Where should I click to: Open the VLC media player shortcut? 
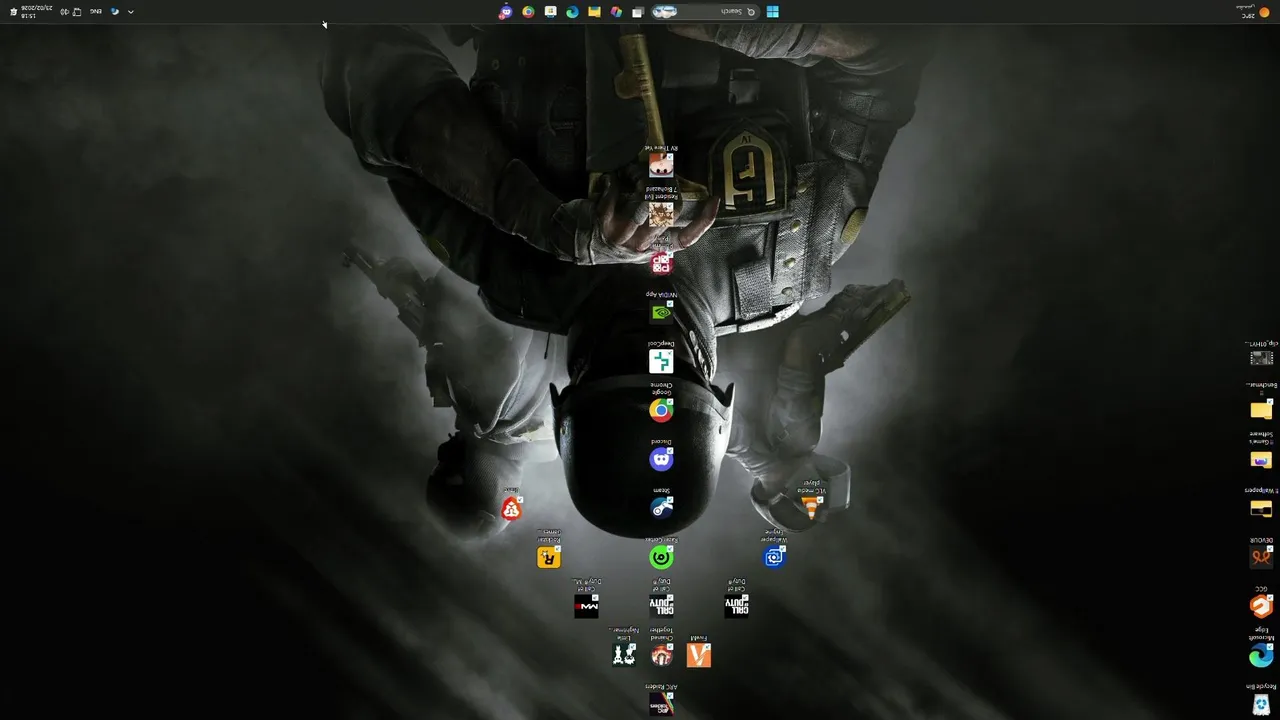811,501
